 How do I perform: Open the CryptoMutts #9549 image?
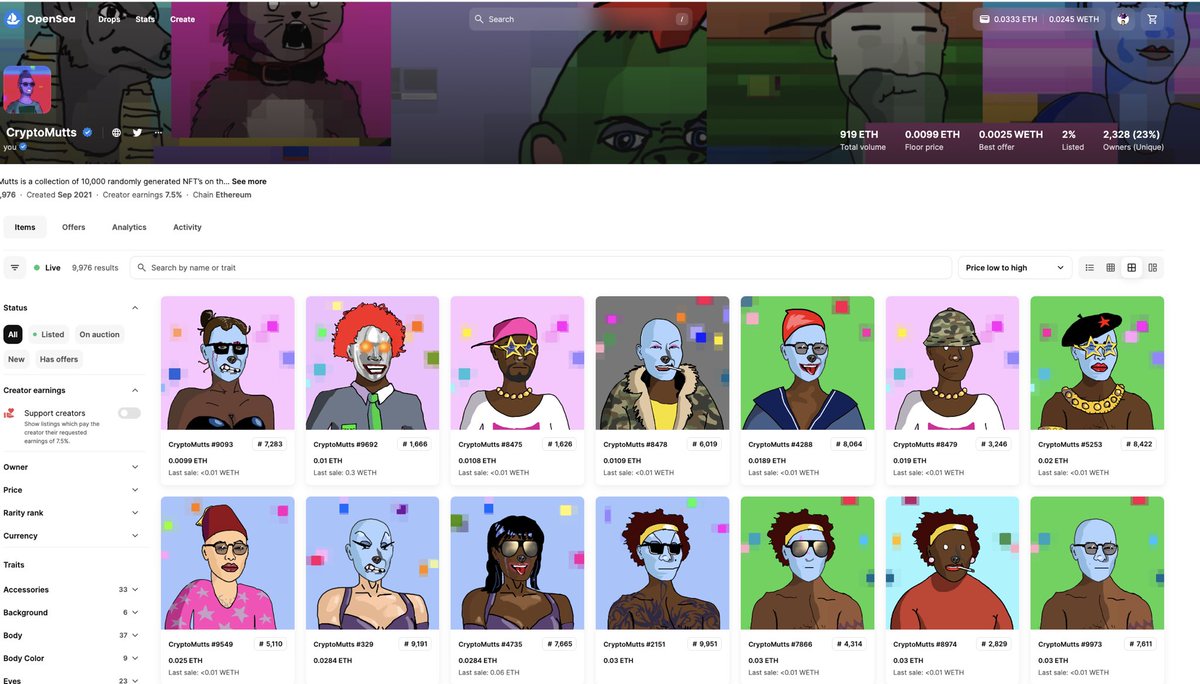click(227, 563)
